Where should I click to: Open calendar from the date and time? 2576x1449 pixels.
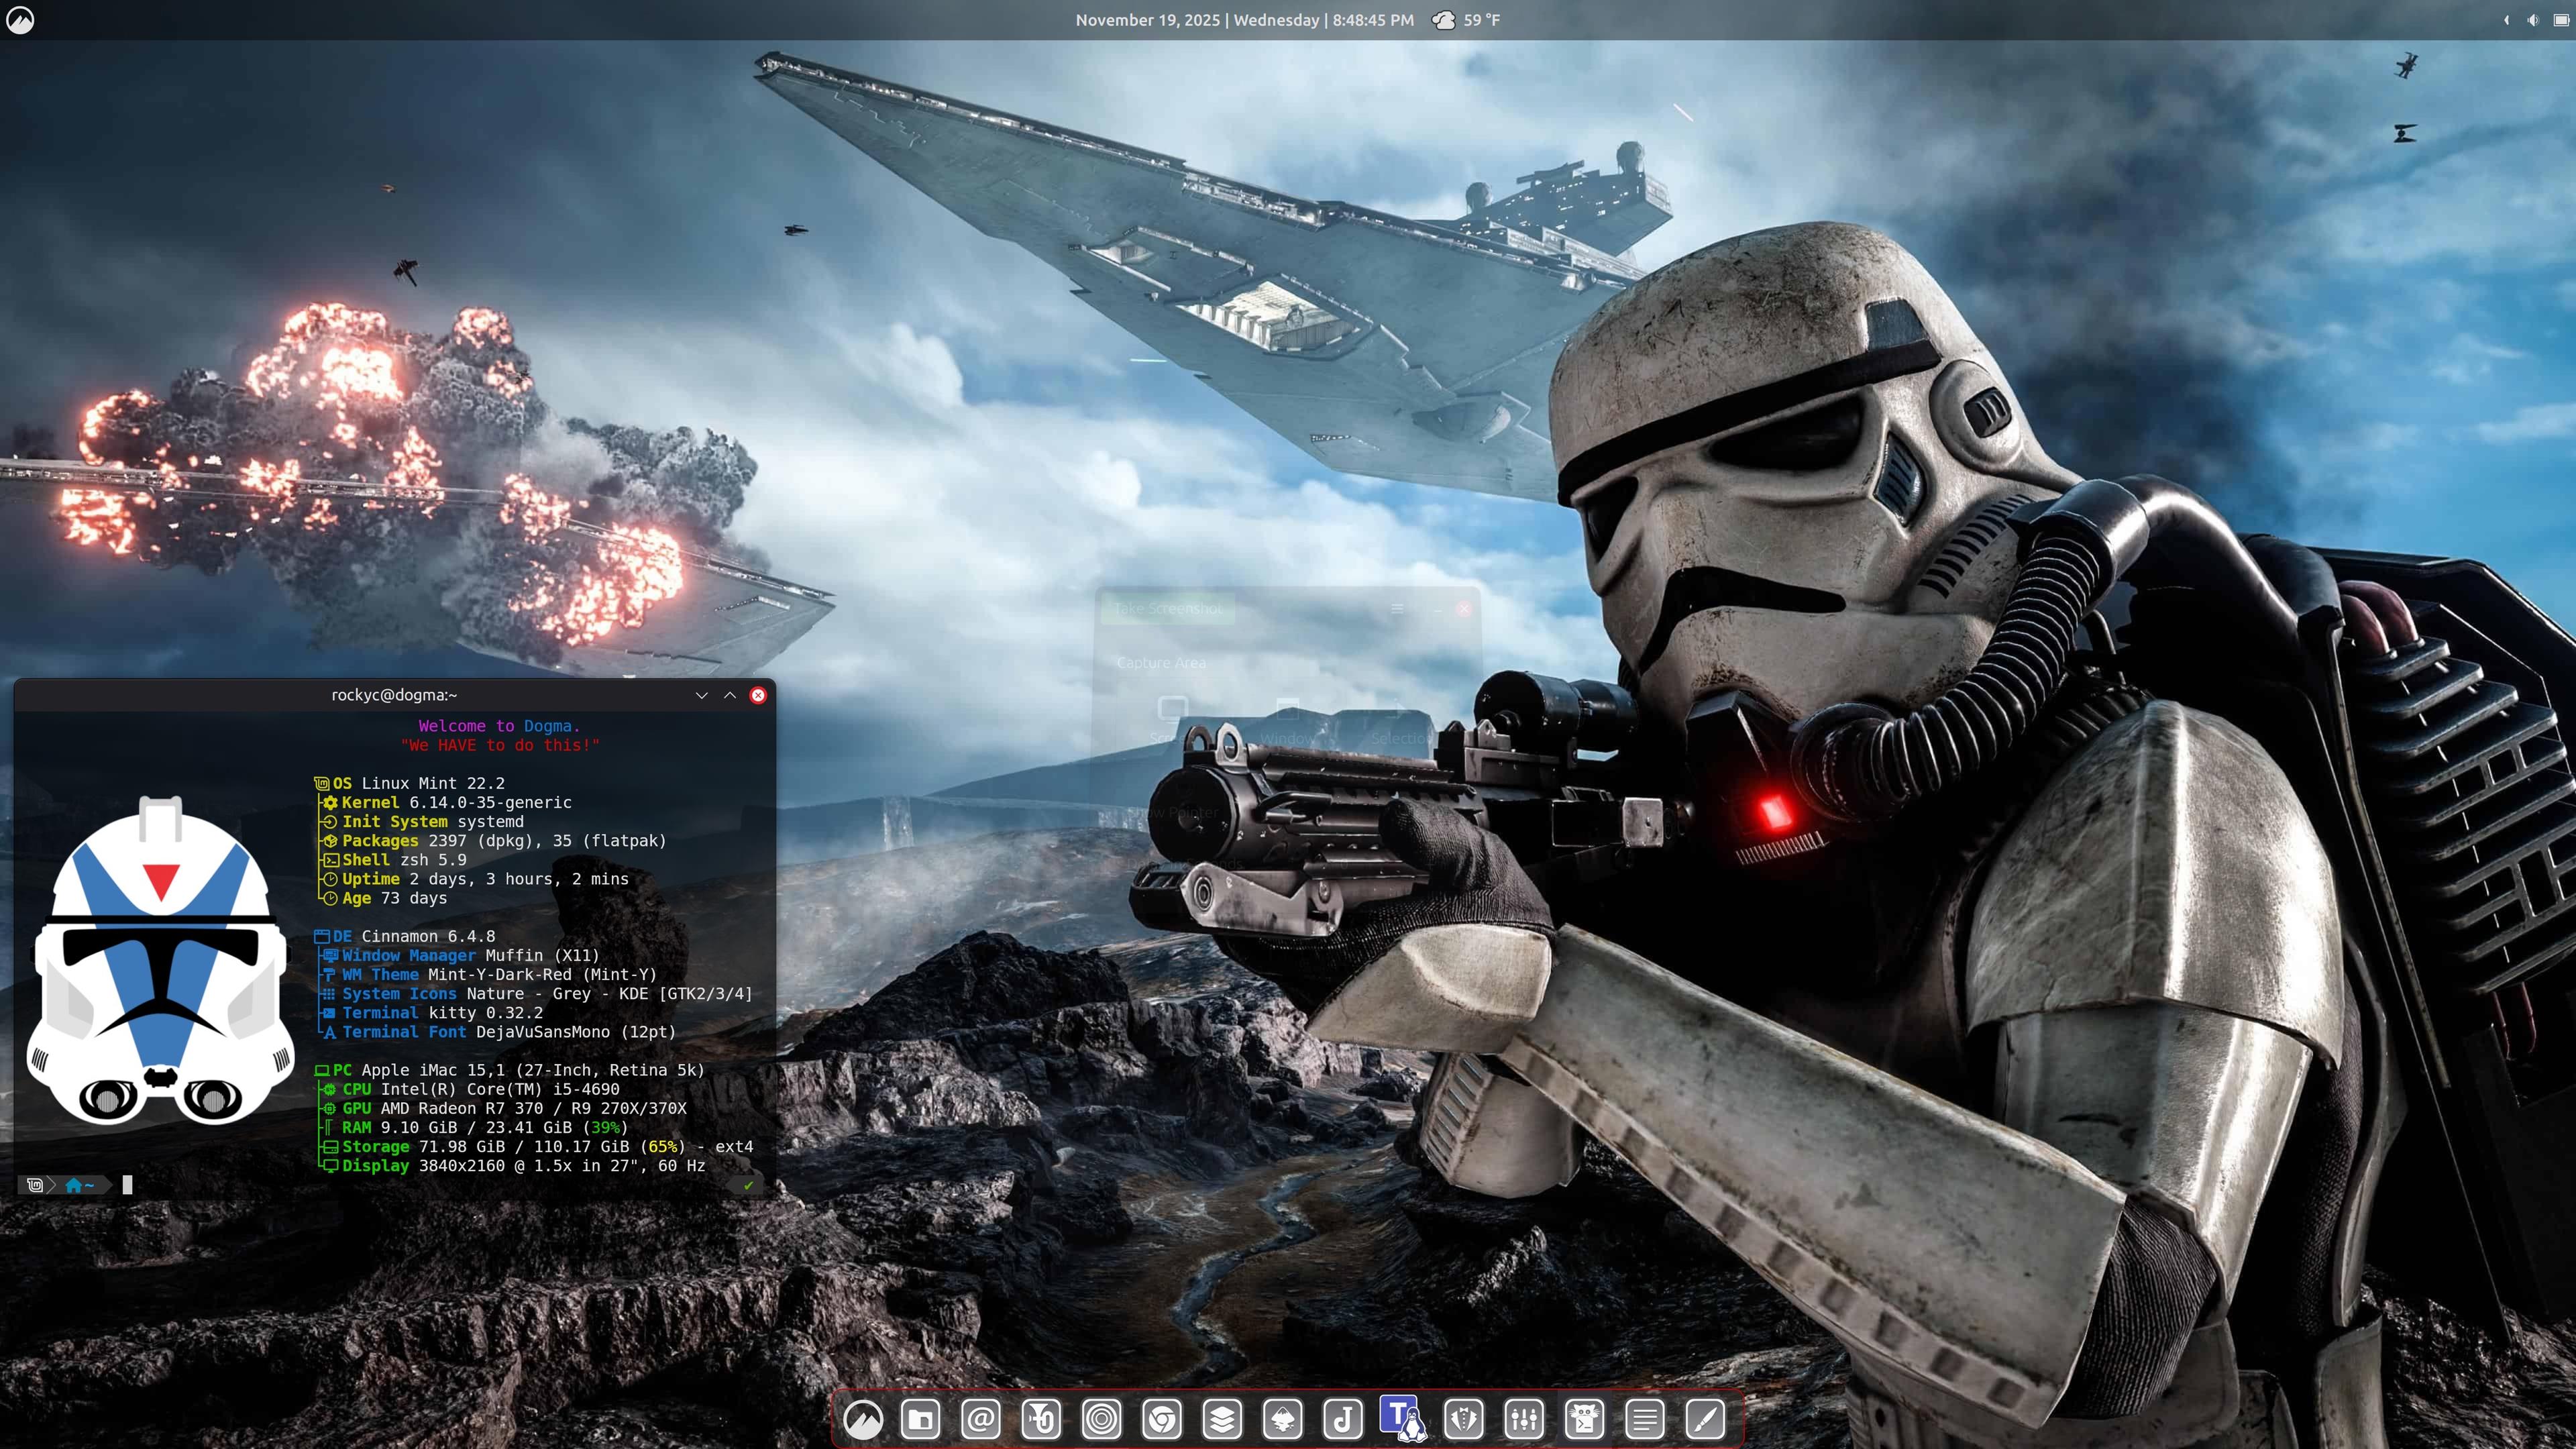1244,20
